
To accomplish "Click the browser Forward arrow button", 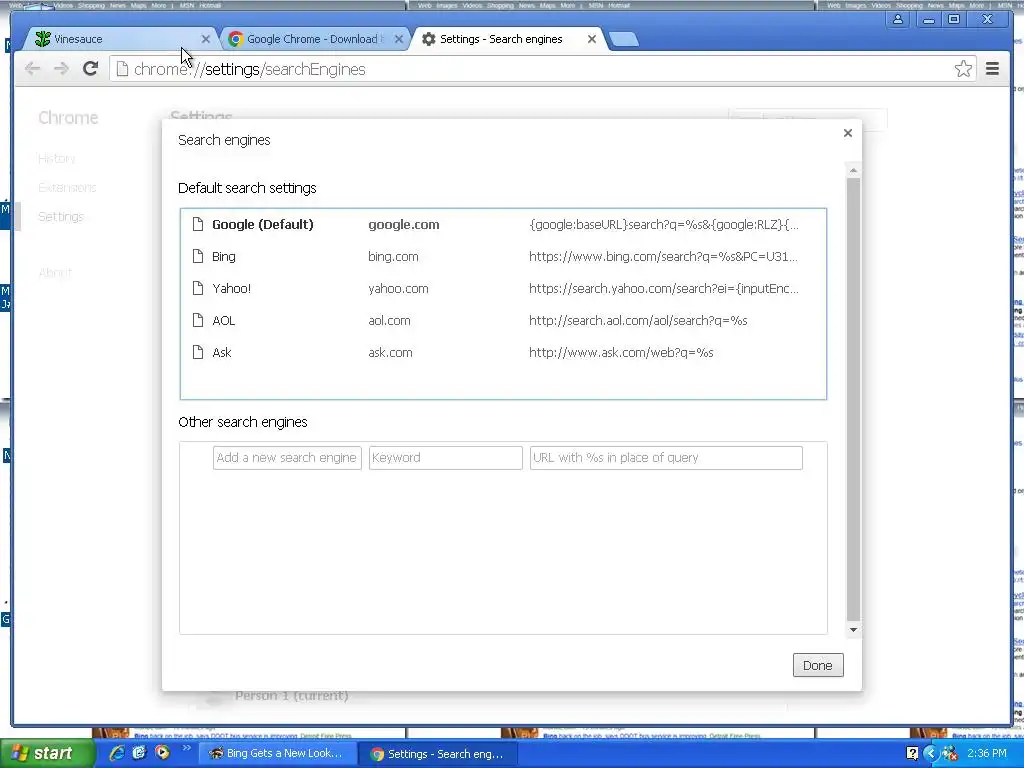I will point(61,69).
